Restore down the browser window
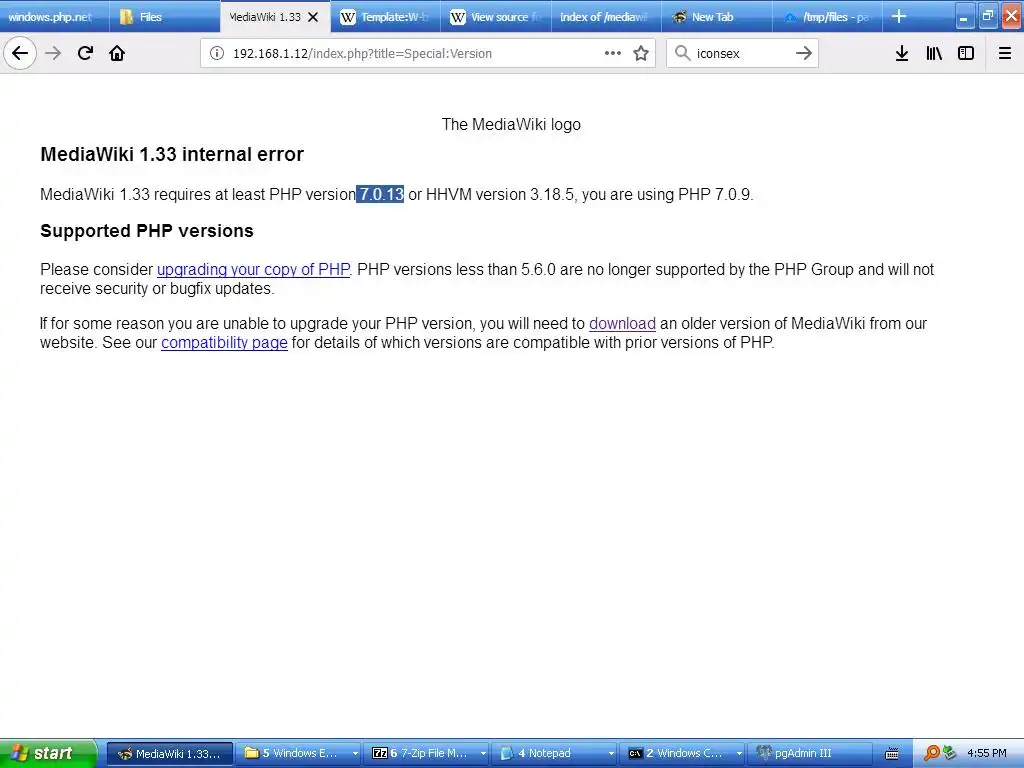 987,17
